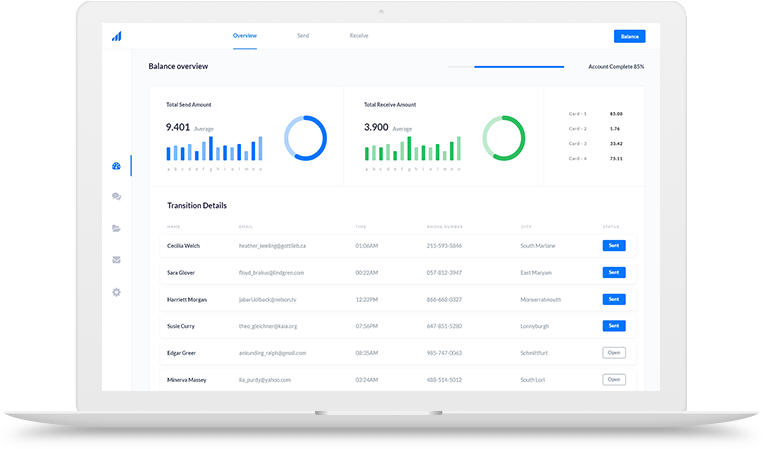763x449 pixels.
Task: Switch to the Receive tab
Action: click(x=358, y=36)
